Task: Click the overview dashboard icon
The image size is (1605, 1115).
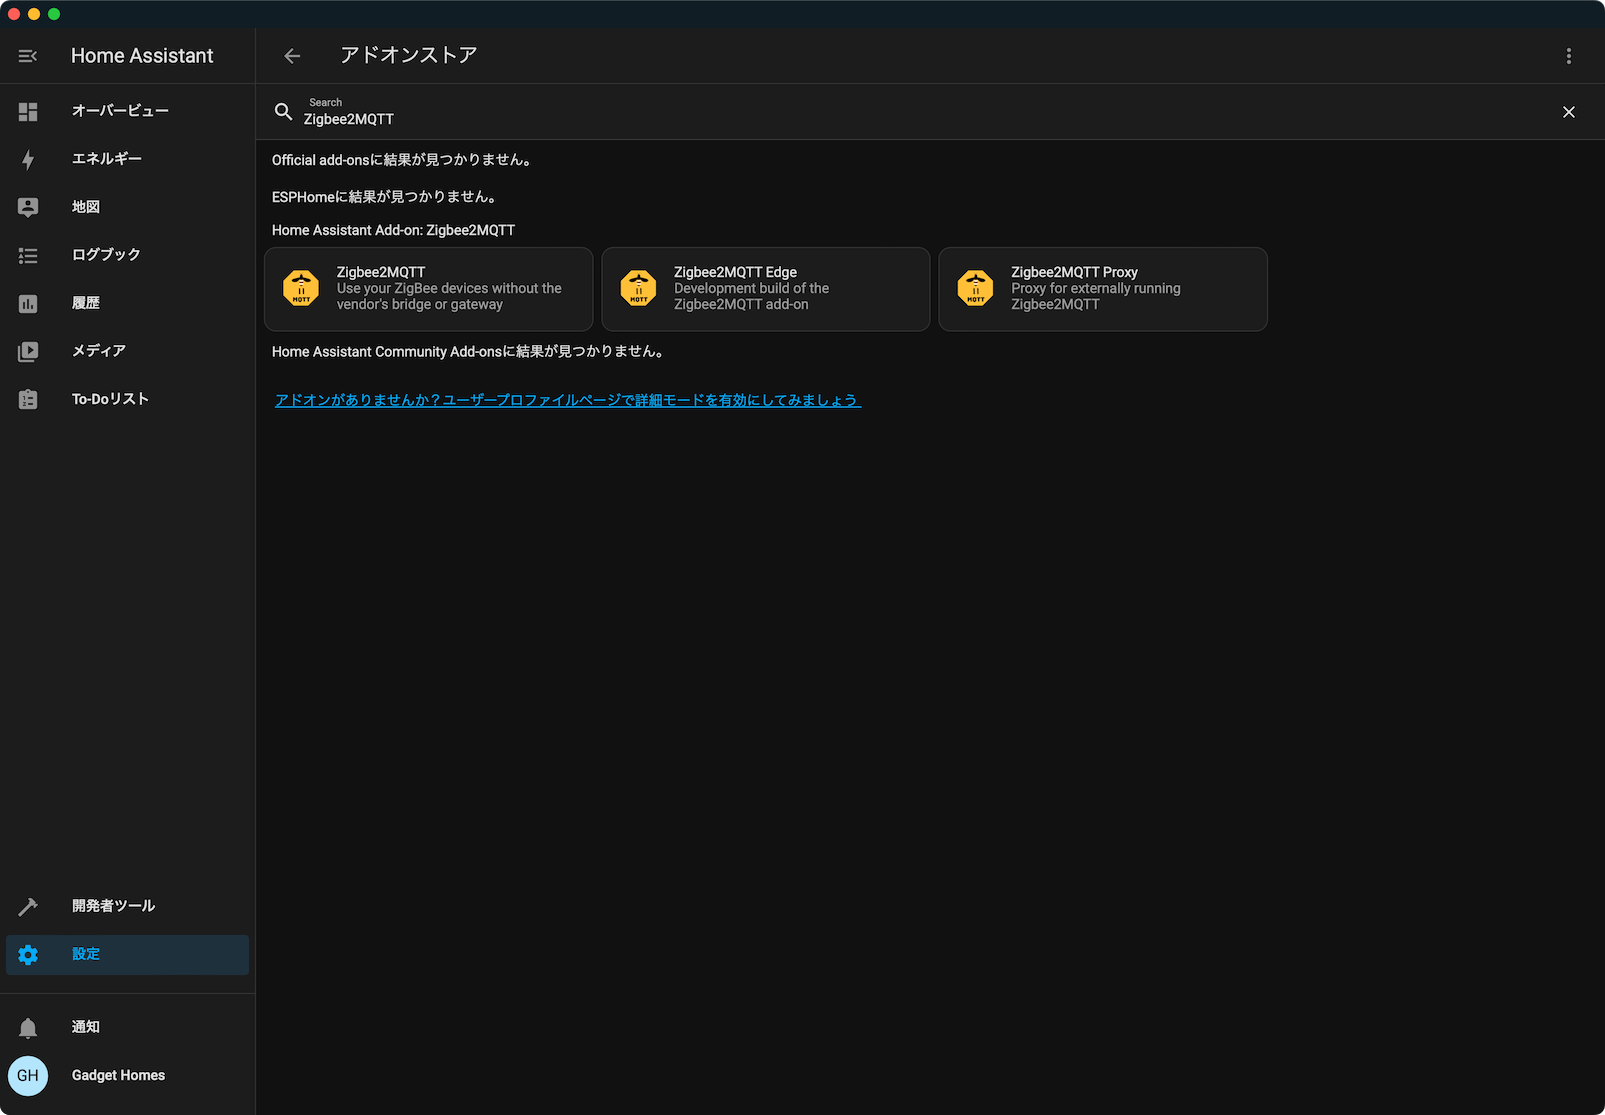Action: pos(28,112)
